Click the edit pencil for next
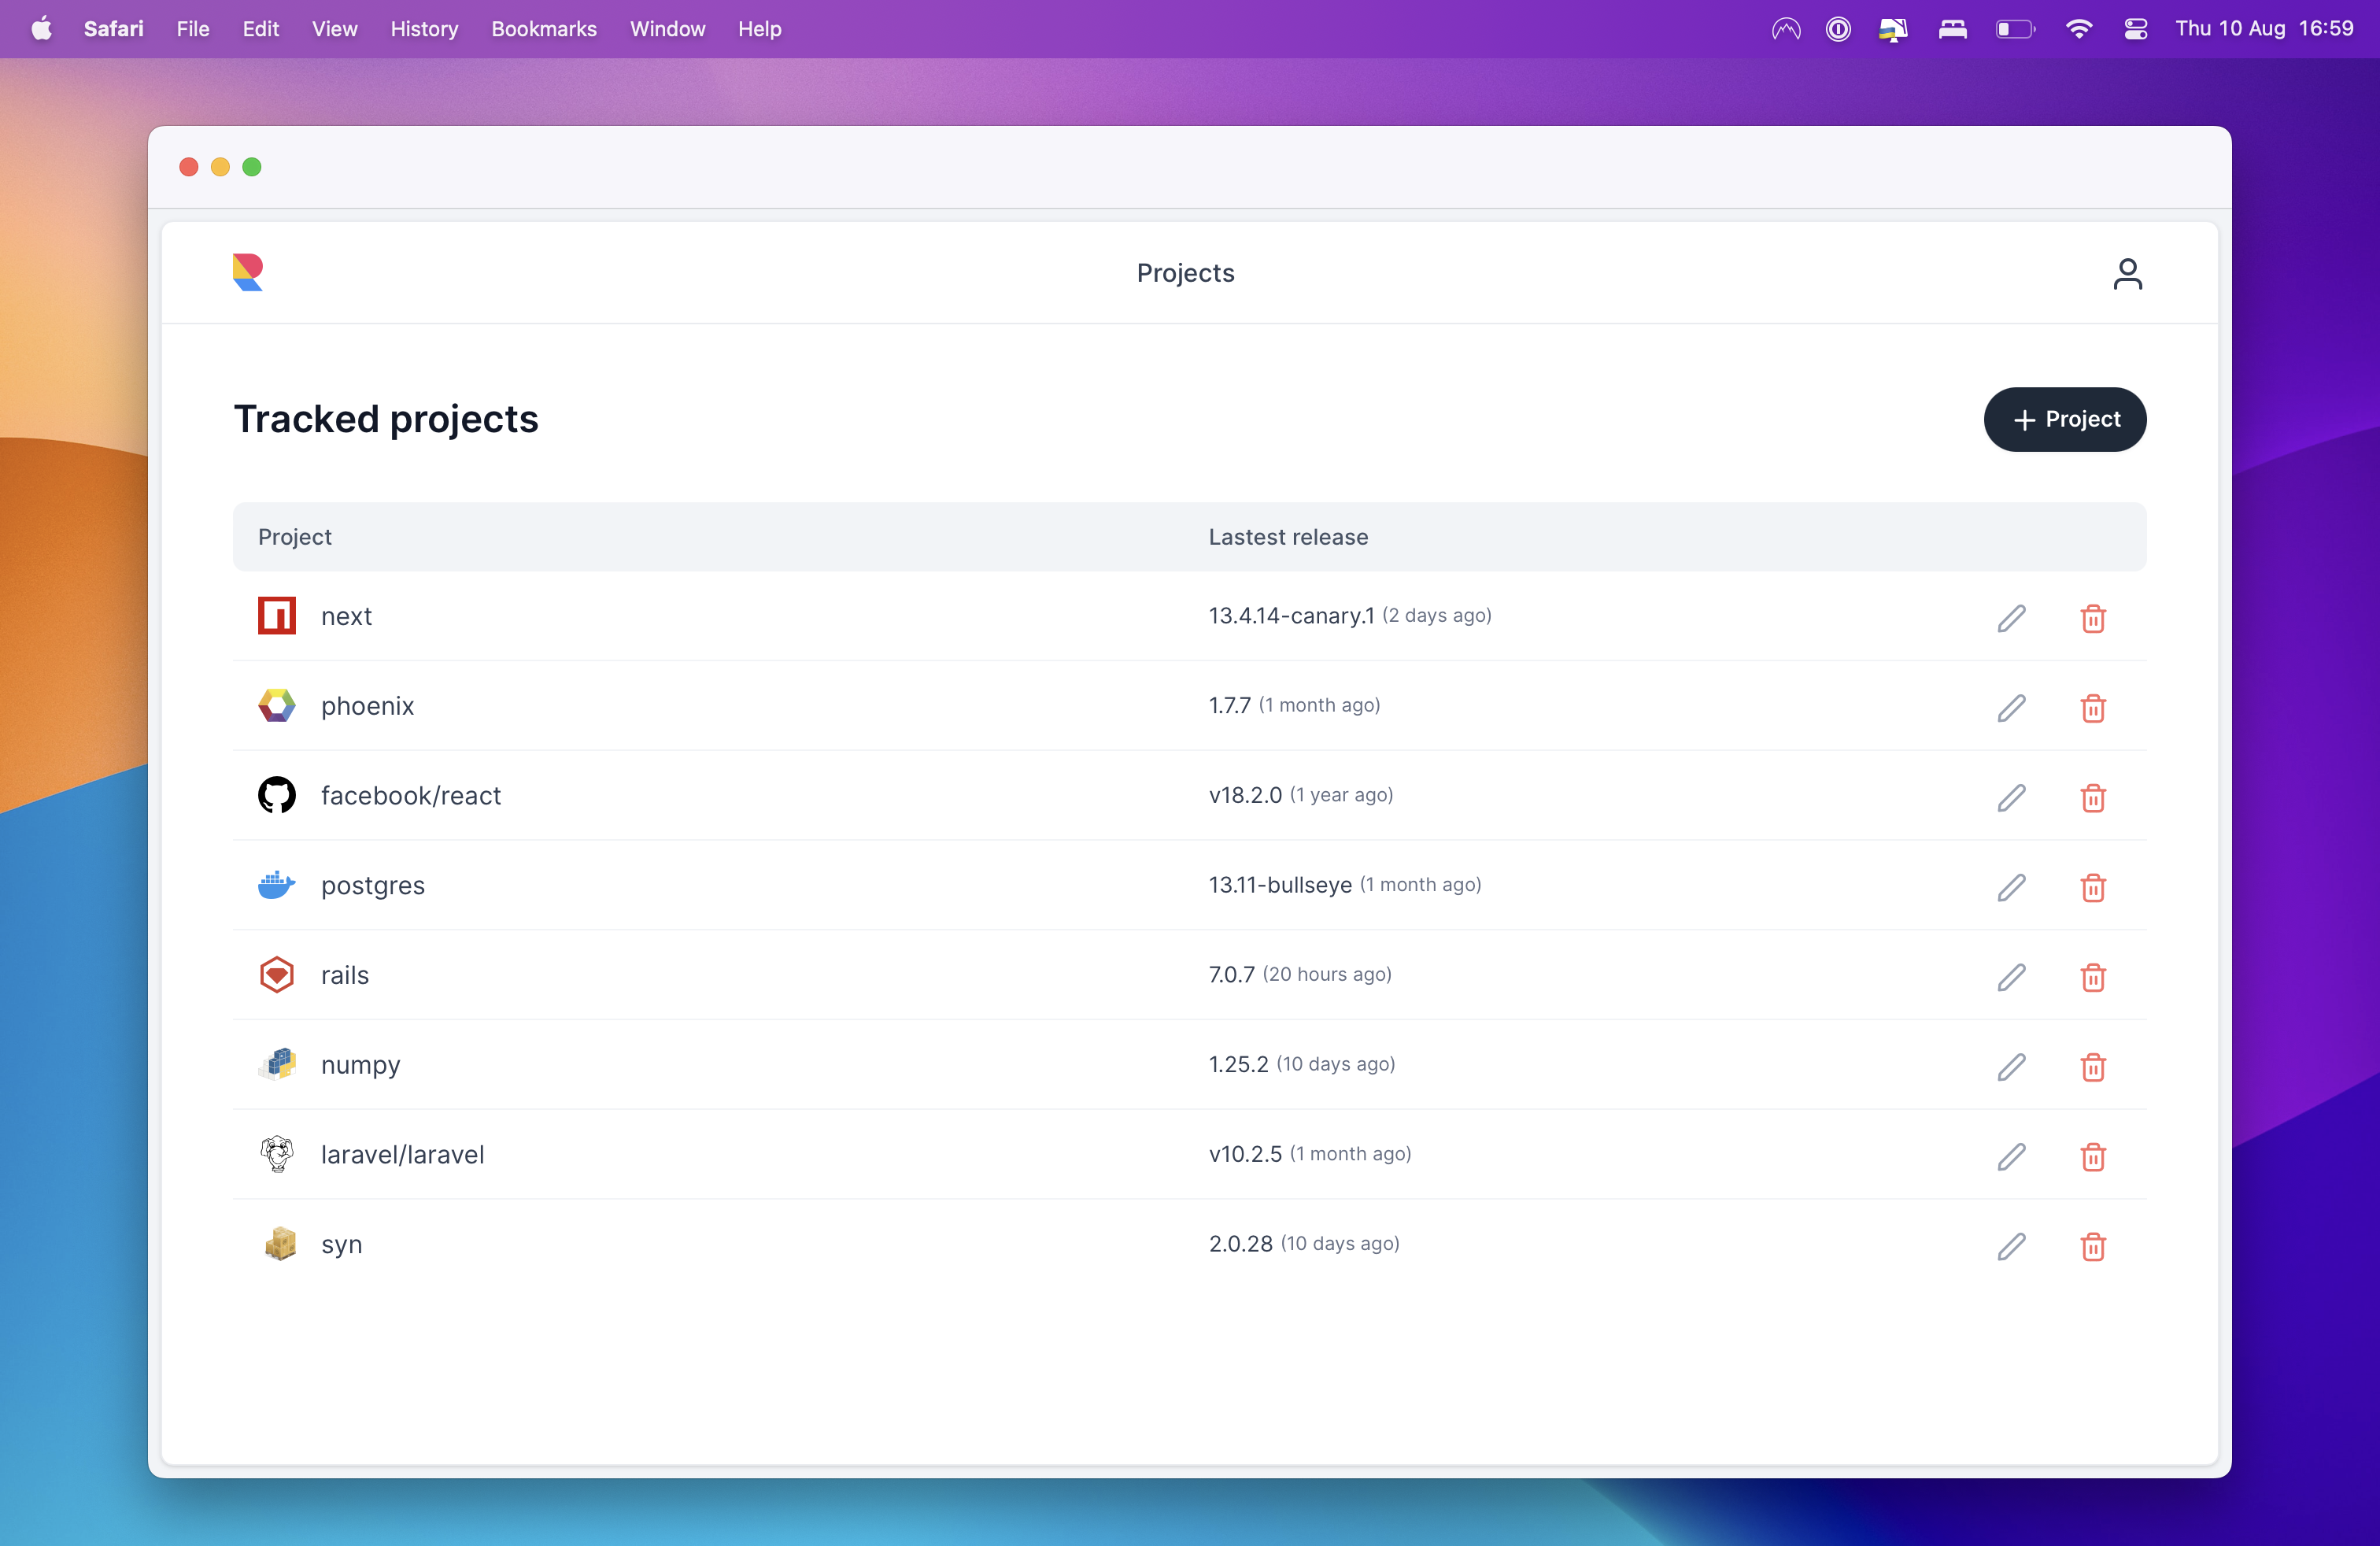This screenshot has width=2380, height=1546. pos(2011,618)
